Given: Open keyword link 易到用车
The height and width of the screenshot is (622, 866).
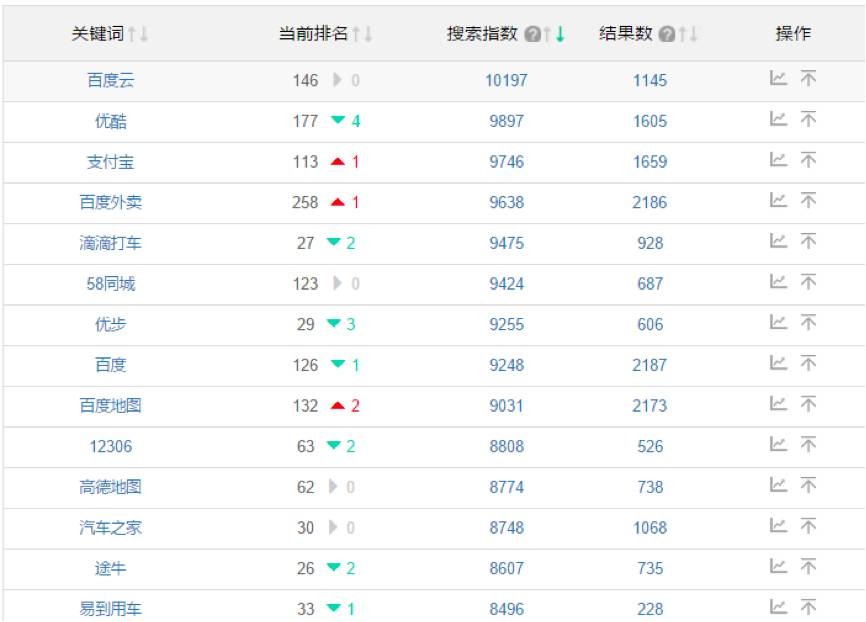Looking at the screenshot, I should click(110, 609).
